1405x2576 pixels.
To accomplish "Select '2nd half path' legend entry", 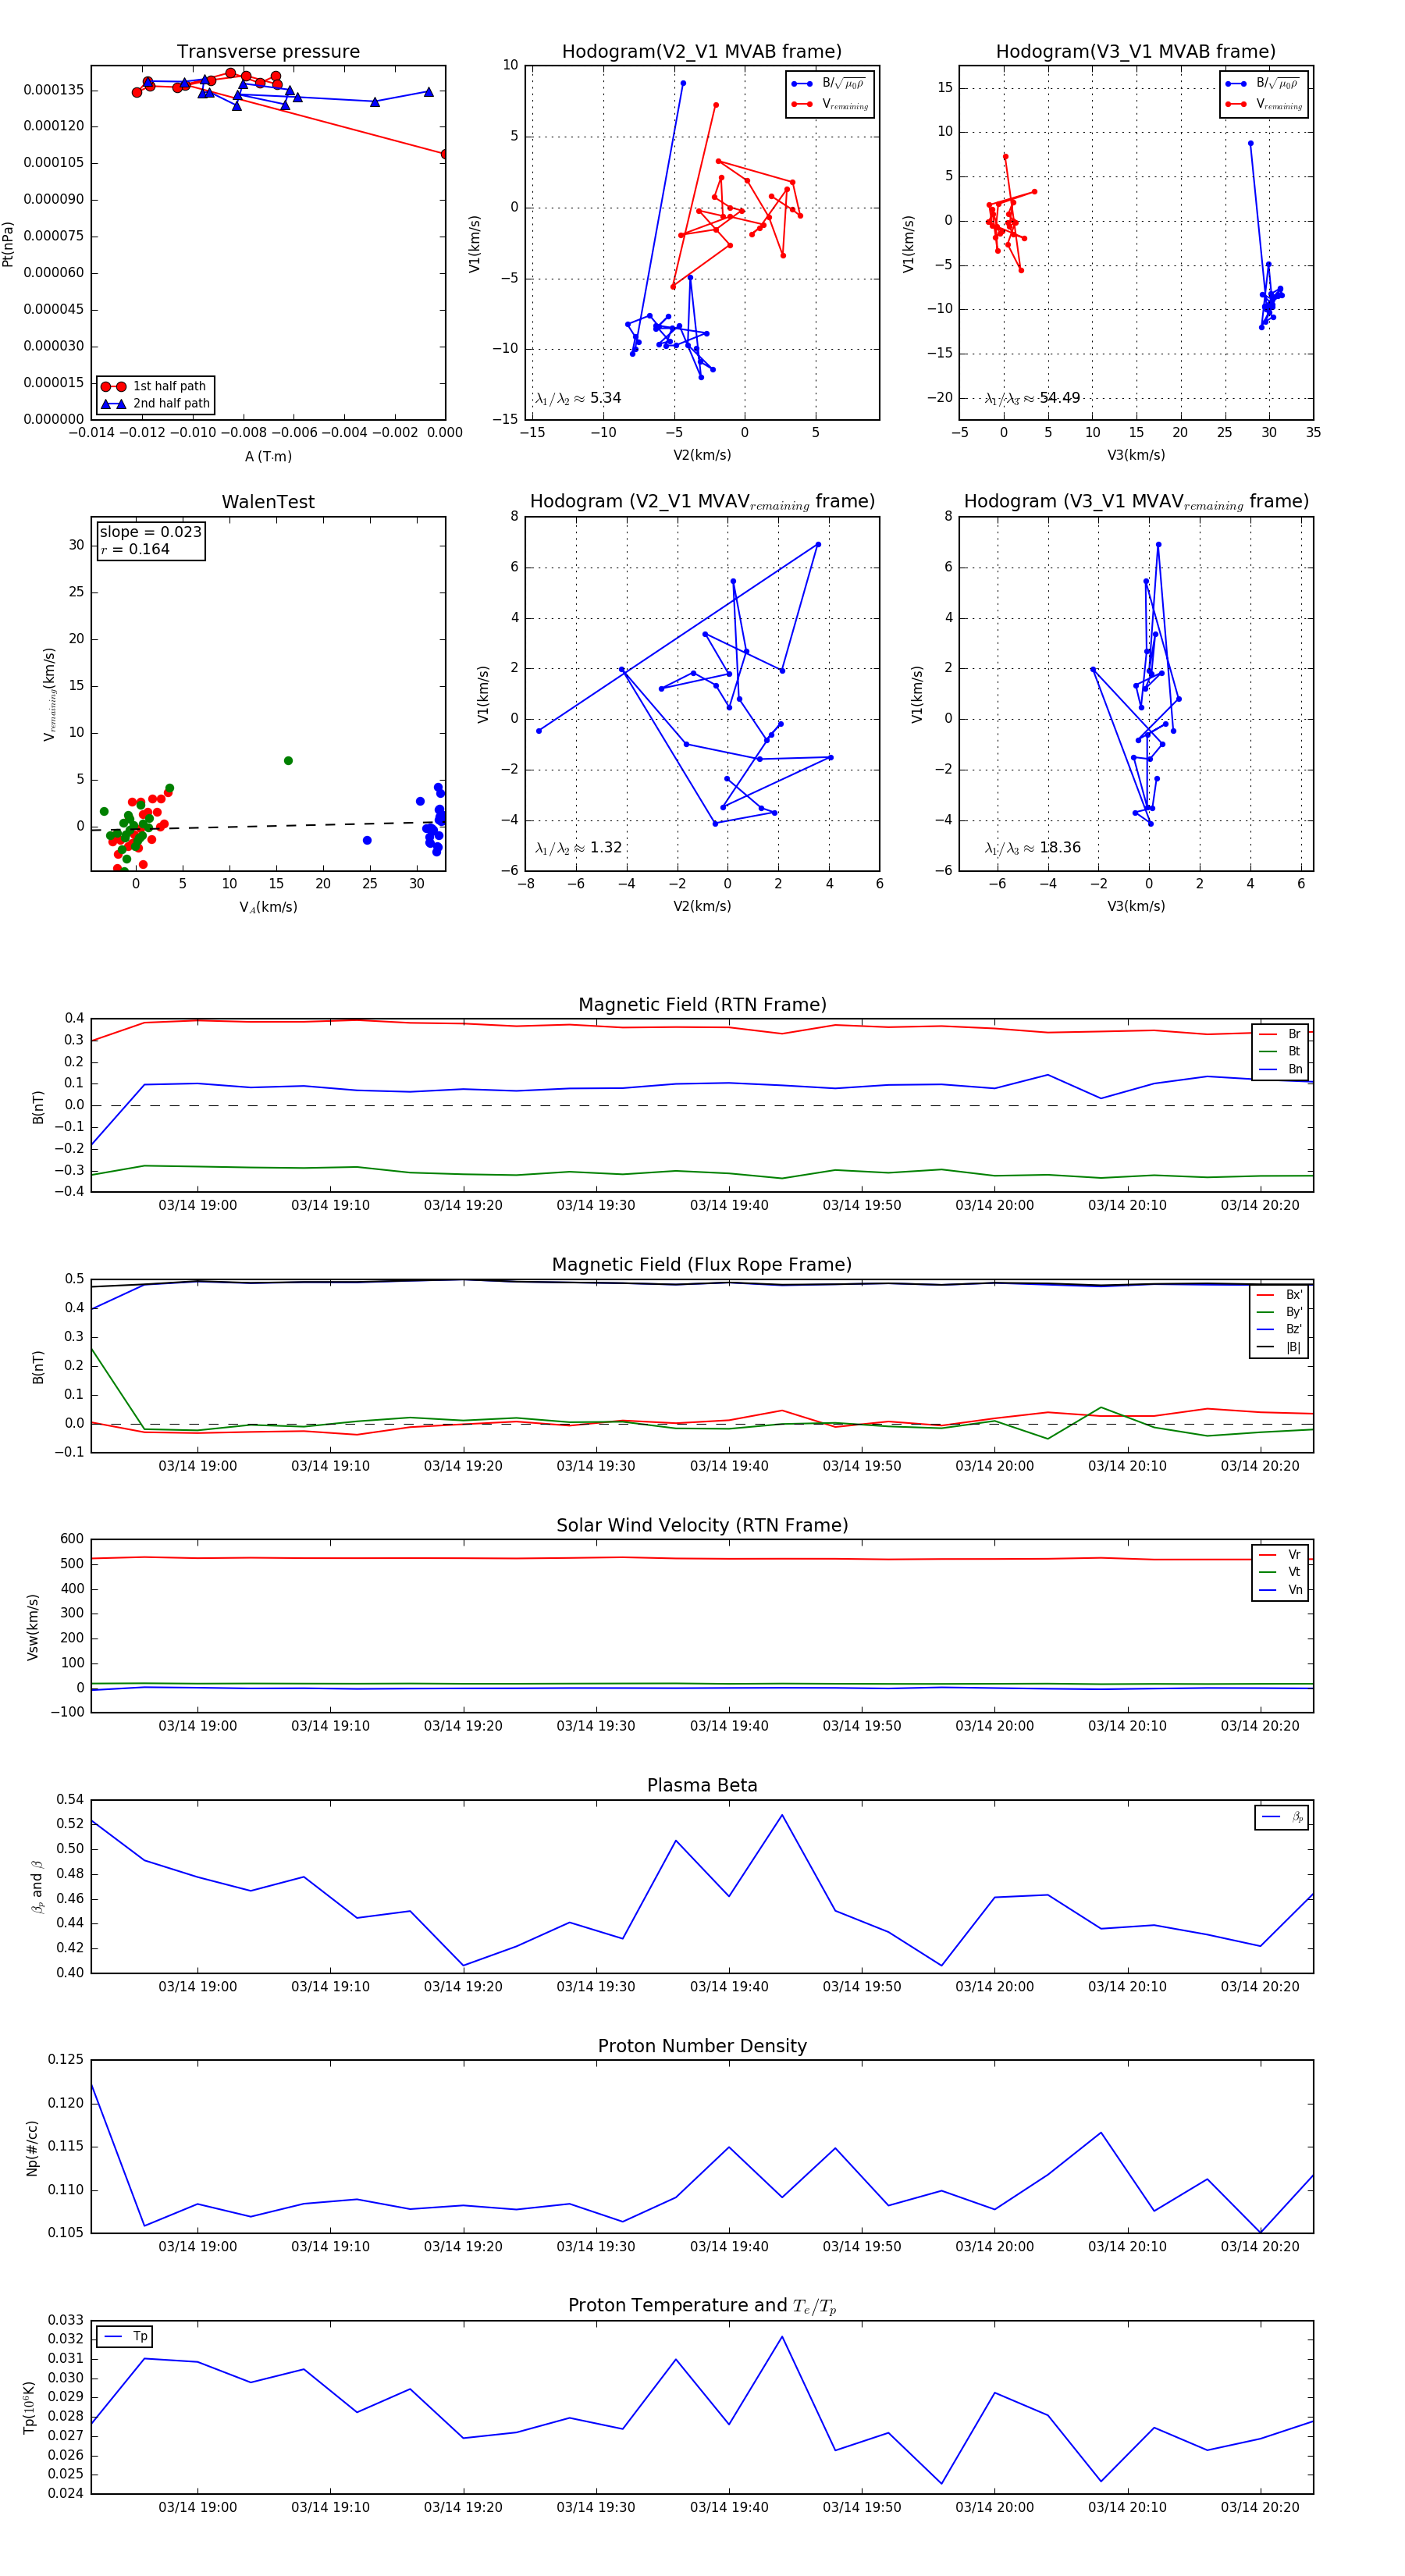I will (x=156, y=404).
